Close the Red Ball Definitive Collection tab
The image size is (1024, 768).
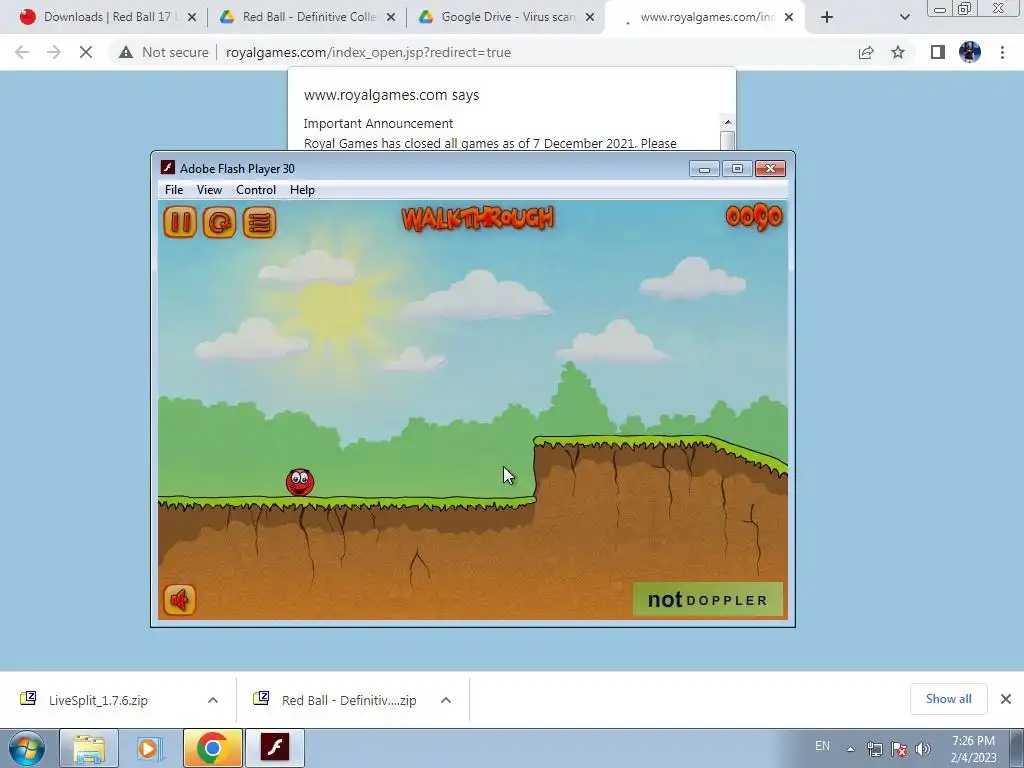click(391, 18)
